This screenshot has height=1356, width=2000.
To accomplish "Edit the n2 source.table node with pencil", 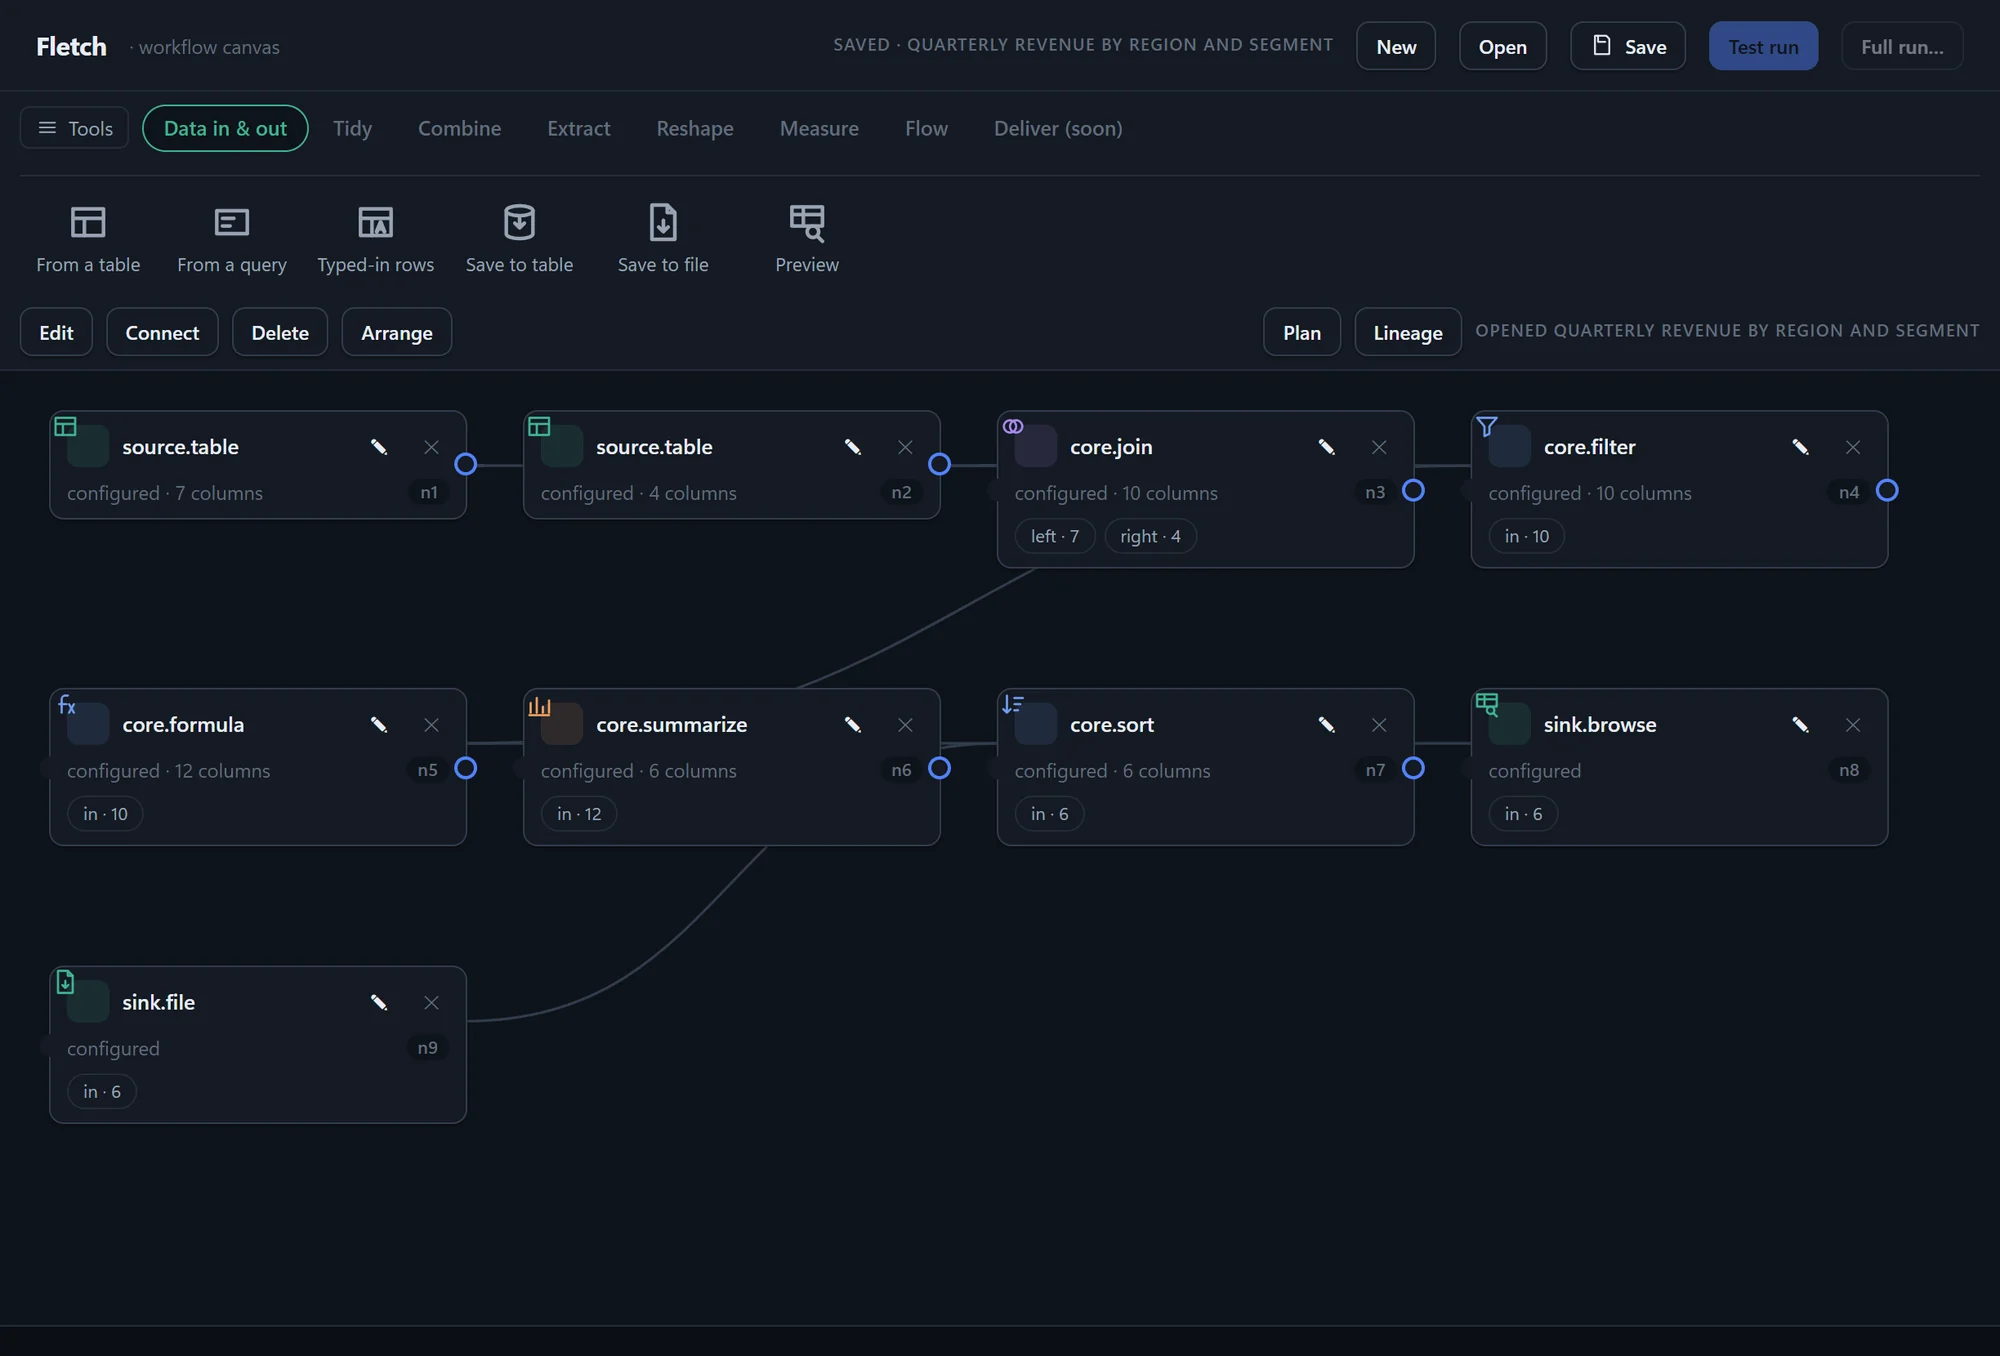I will pyautogui.click(x=853, y=447).
